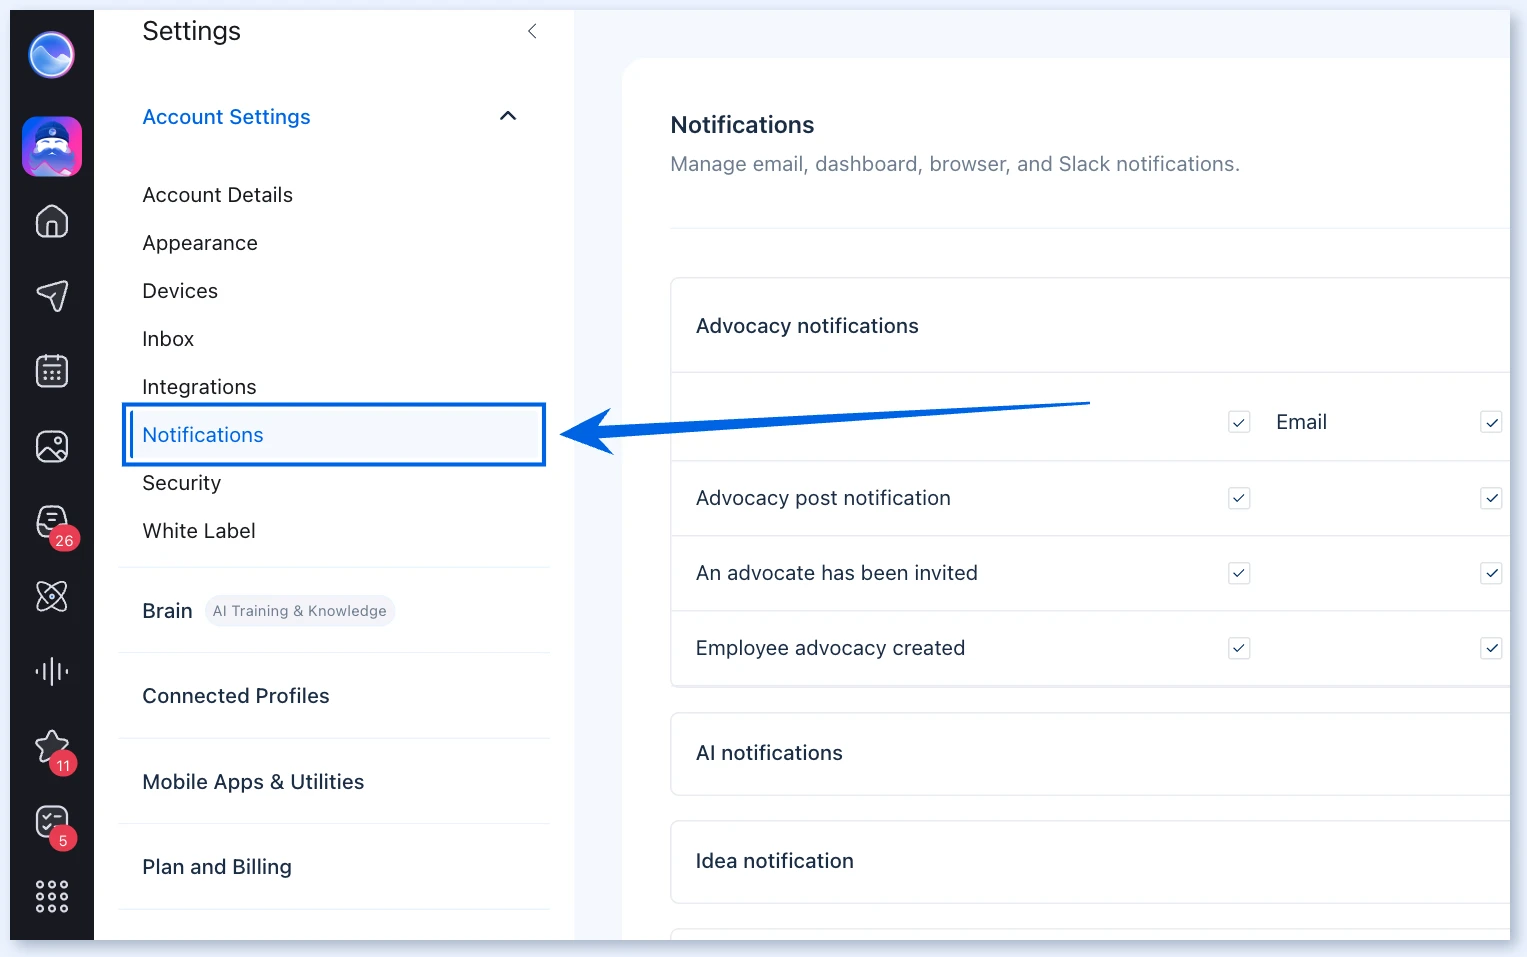Go to the Home icon in sidebar
This screenshot has height=957, width=1527.
tap(52, 221)
